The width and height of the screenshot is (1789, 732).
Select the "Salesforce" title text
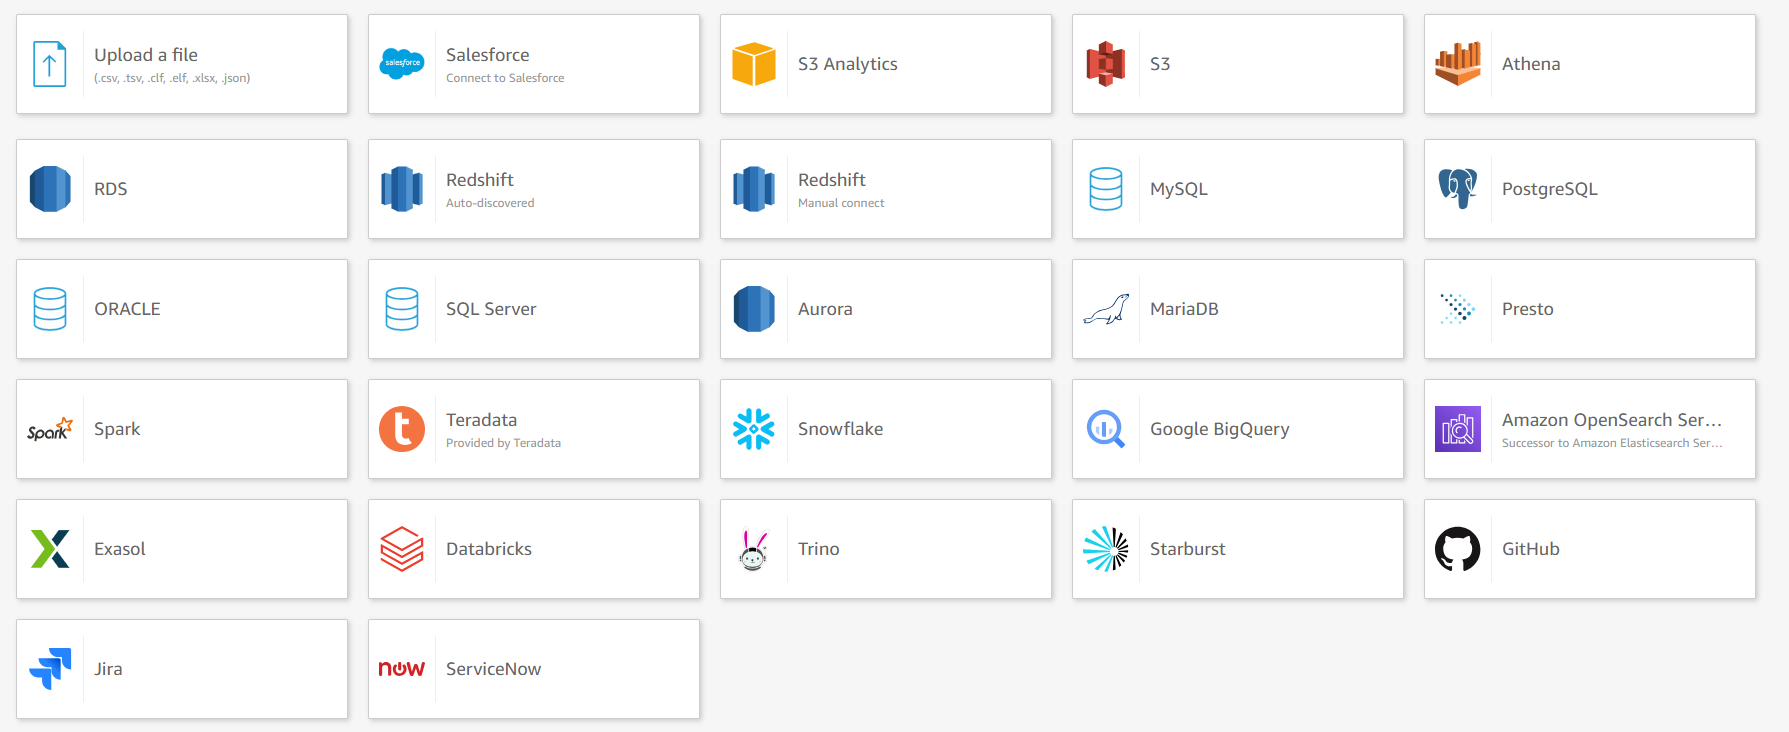(488, 55)
